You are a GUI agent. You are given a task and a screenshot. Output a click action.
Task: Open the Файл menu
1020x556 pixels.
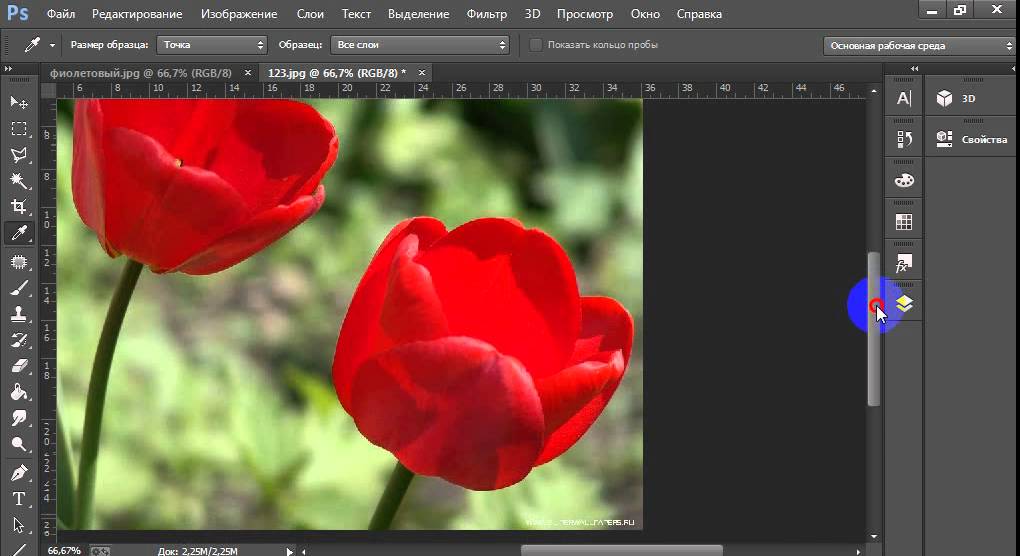point(60,14)
